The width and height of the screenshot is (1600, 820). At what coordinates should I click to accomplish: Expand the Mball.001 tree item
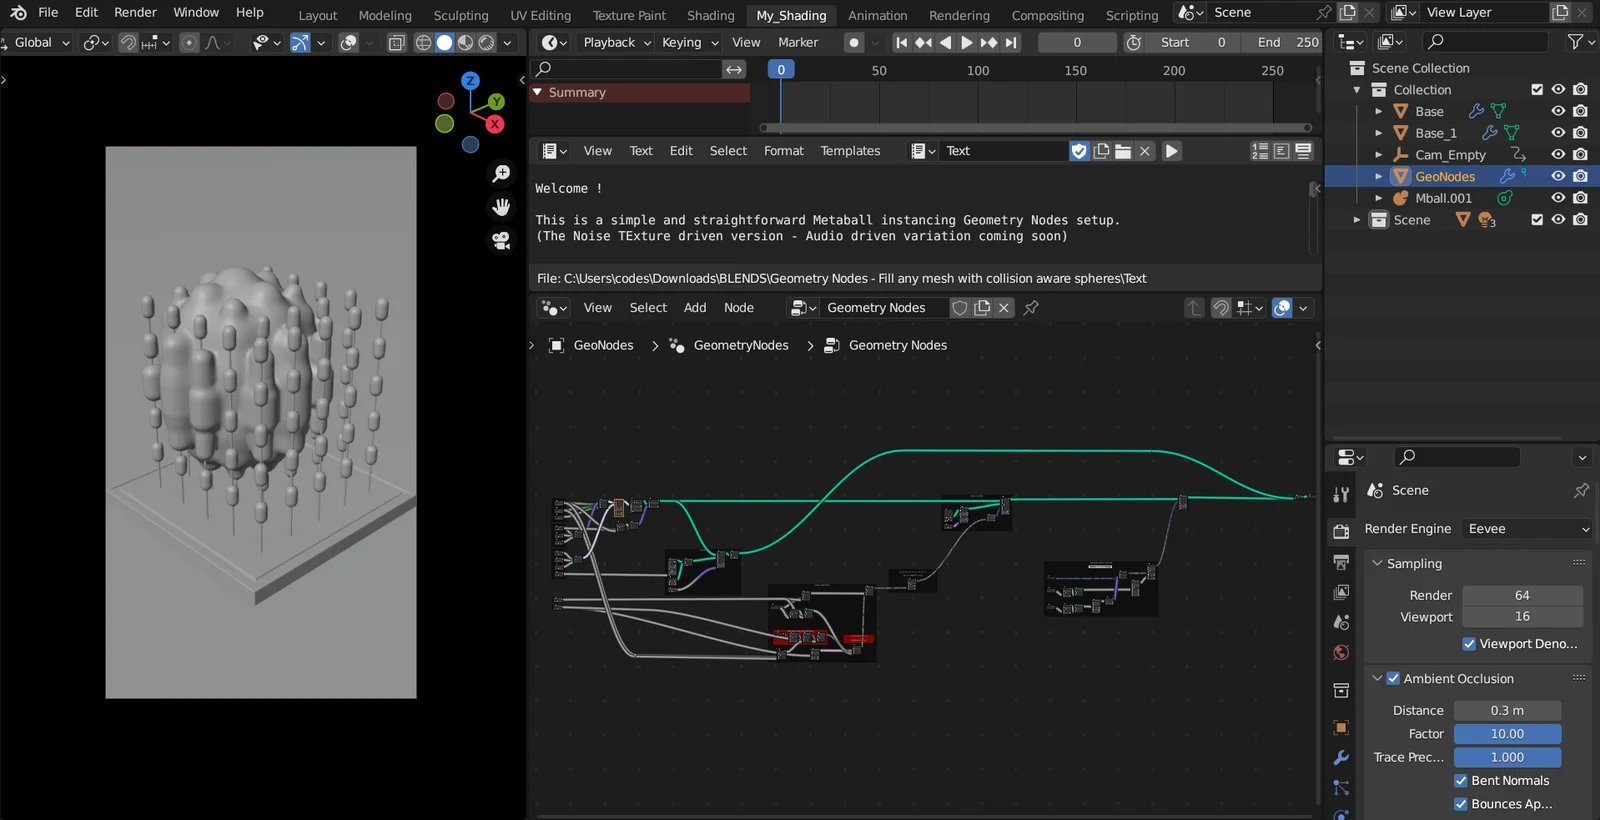click(x=1378, y=198)
